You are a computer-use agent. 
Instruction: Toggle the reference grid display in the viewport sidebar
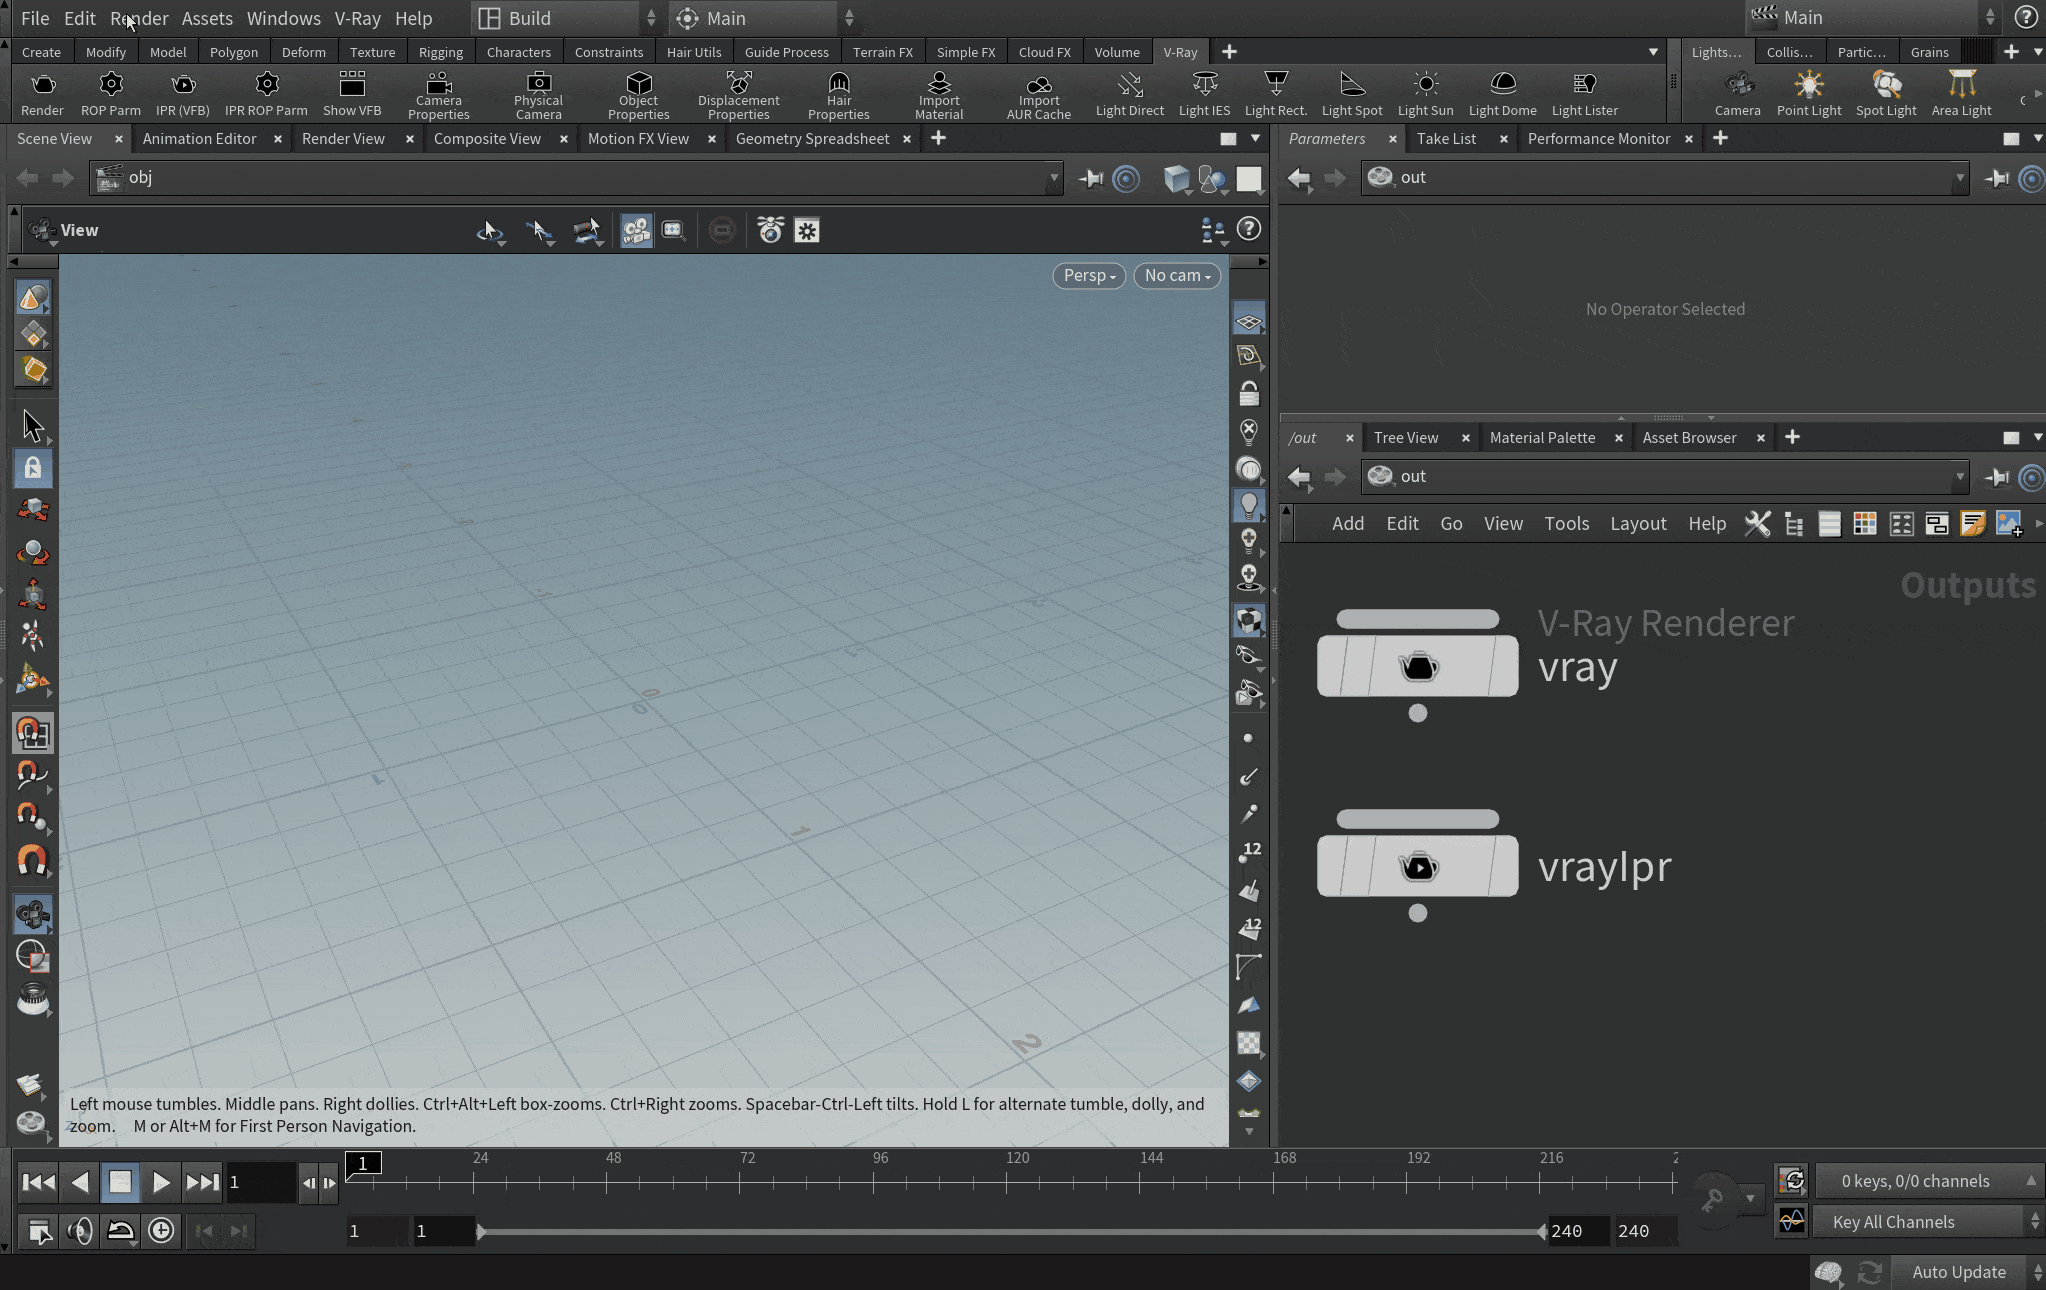[x=1248, y=319]
